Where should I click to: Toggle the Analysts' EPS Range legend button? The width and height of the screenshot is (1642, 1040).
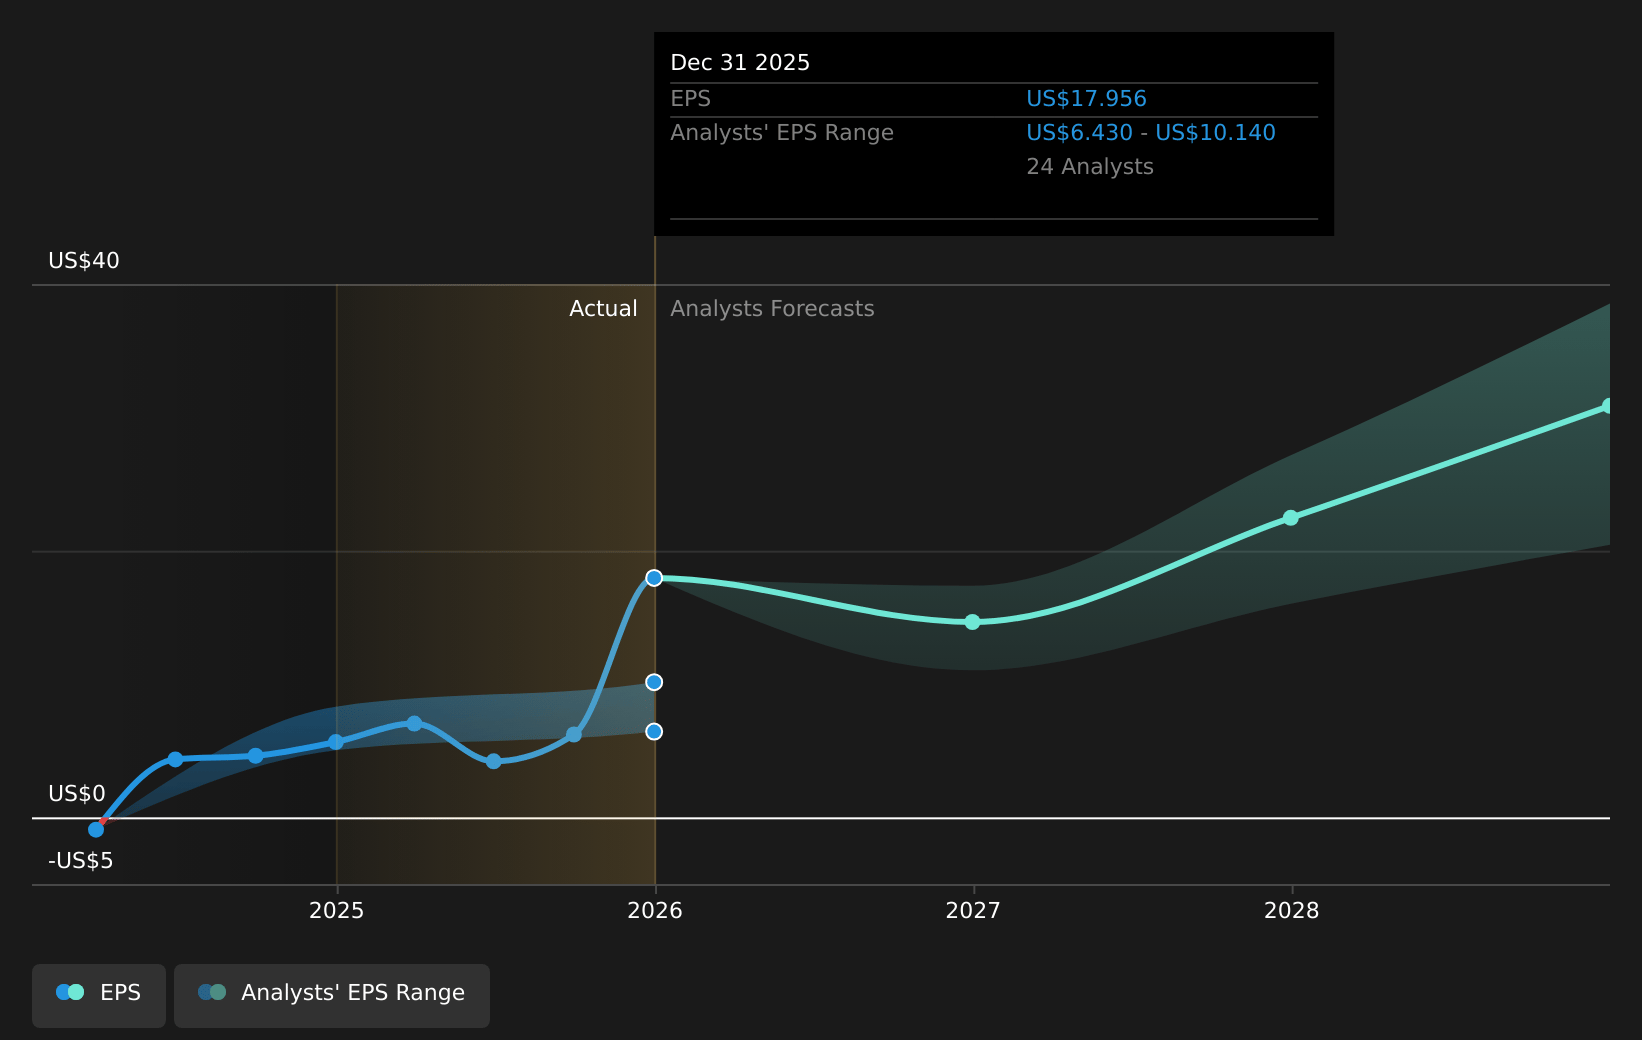331,994
